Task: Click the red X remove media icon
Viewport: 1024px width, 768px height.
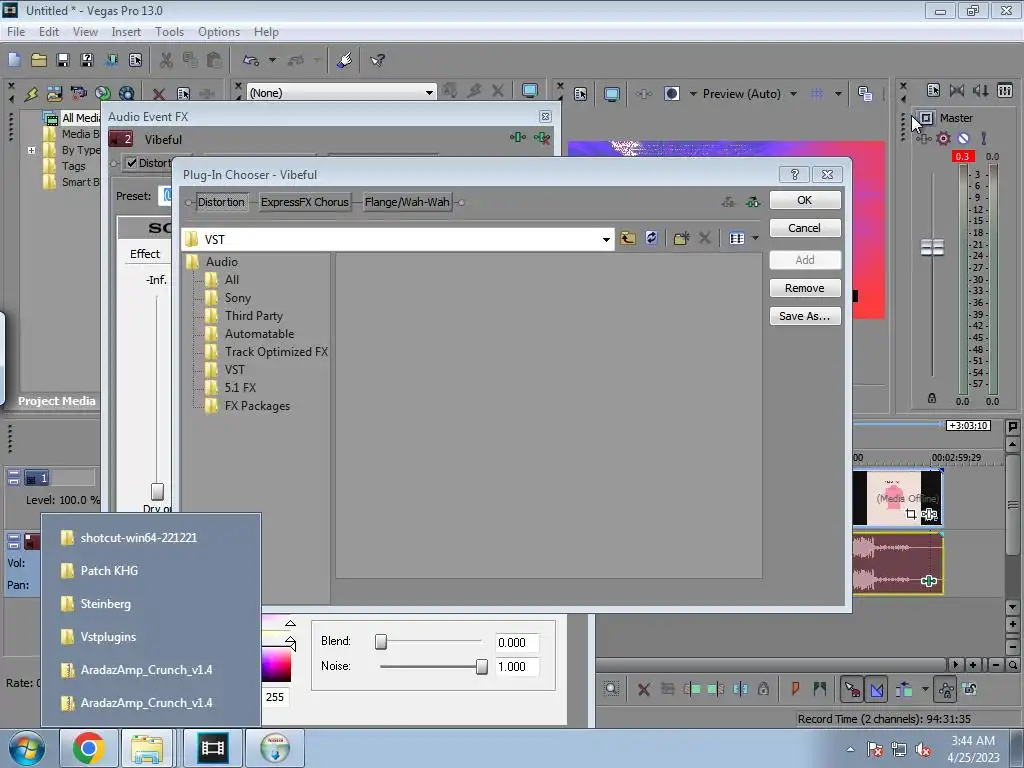Action: (x=158, y=94)
